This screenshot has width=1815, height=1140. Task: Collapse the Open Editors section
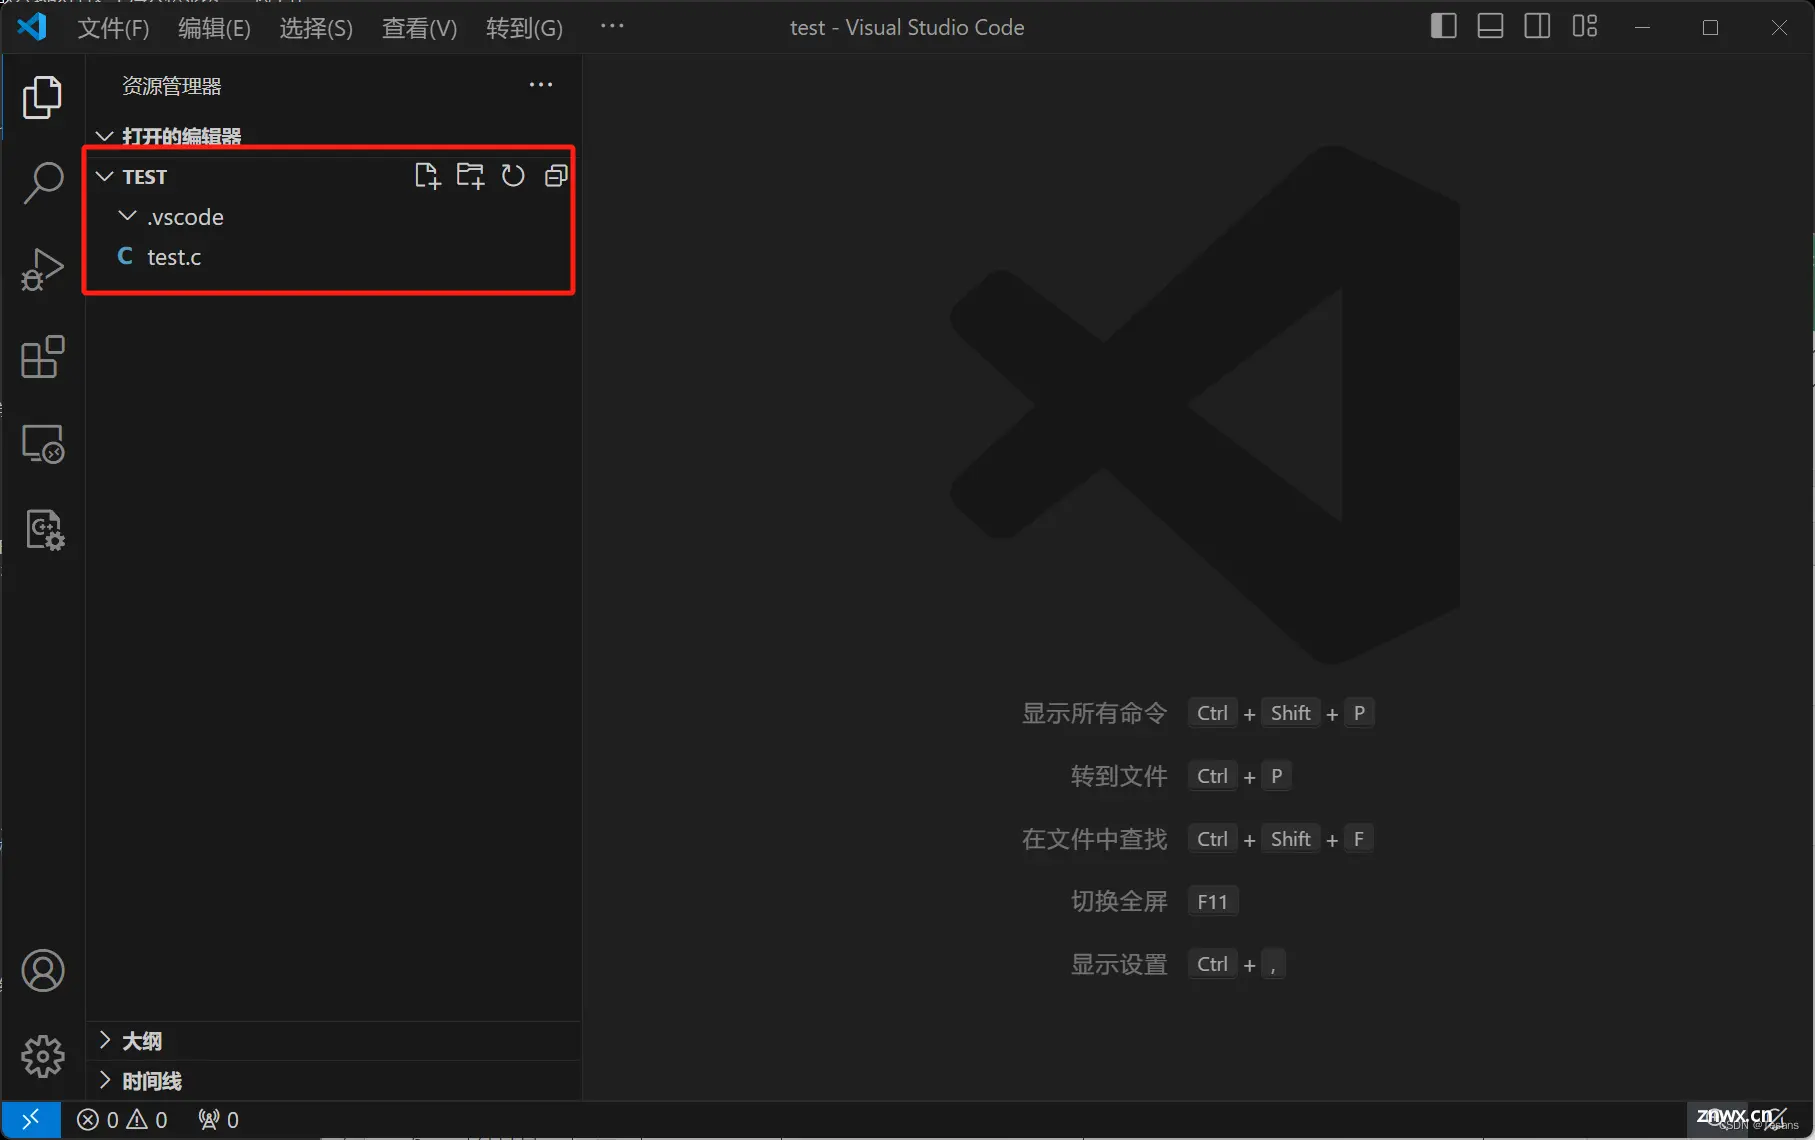tap(104, 136)
